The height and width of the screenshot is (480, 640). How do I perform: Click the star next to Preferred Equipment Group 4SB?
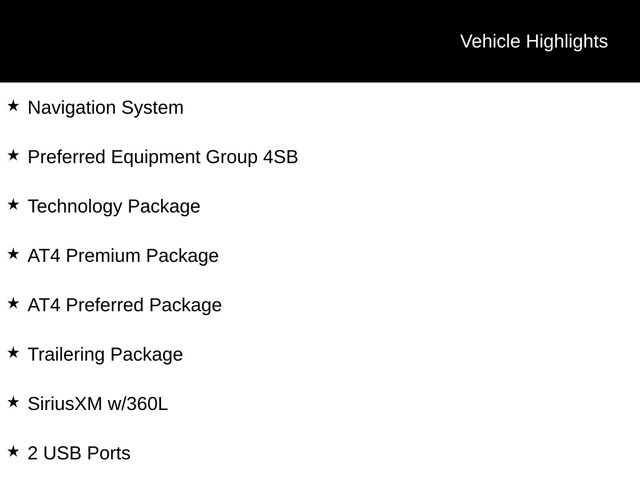(13, 155)
